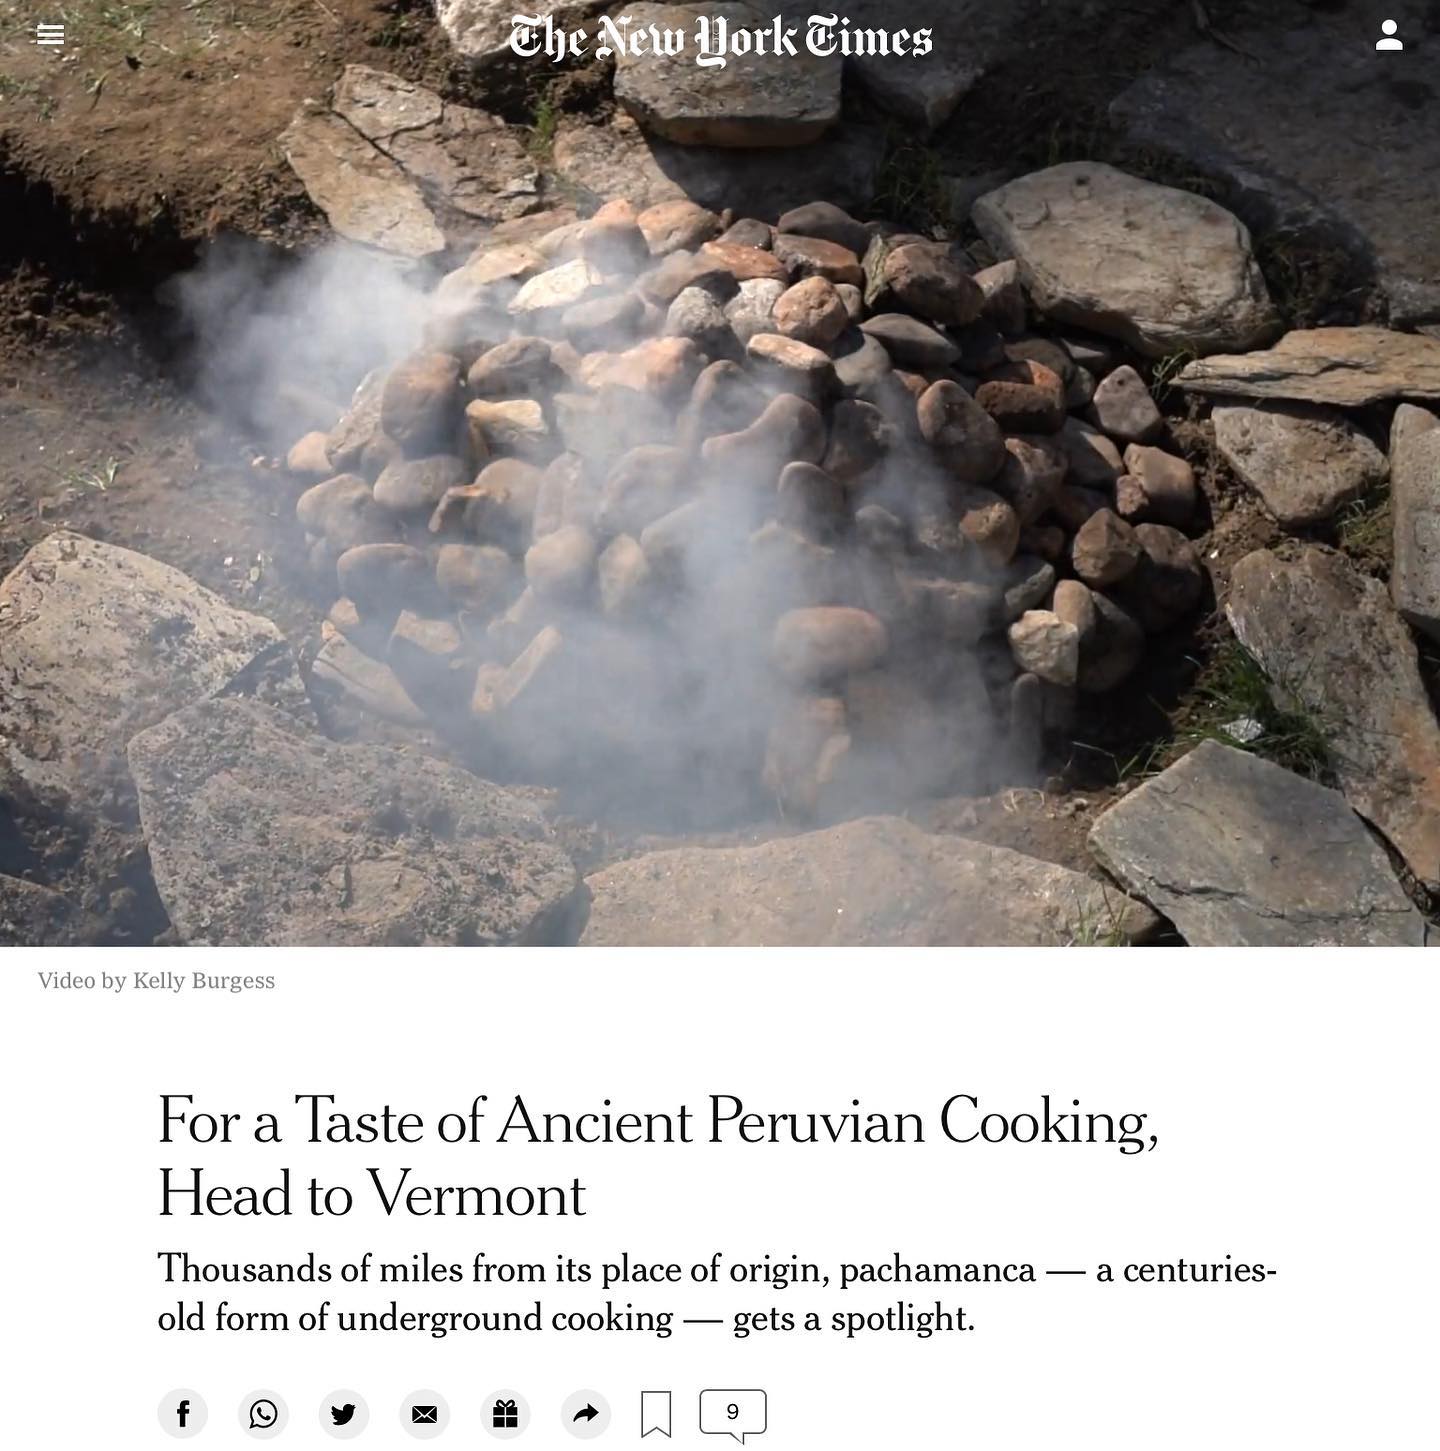The width and height of the screenshot is (1440, 1451).
Task: Share the article on Twitter
Action: (x=344, y=1414)
